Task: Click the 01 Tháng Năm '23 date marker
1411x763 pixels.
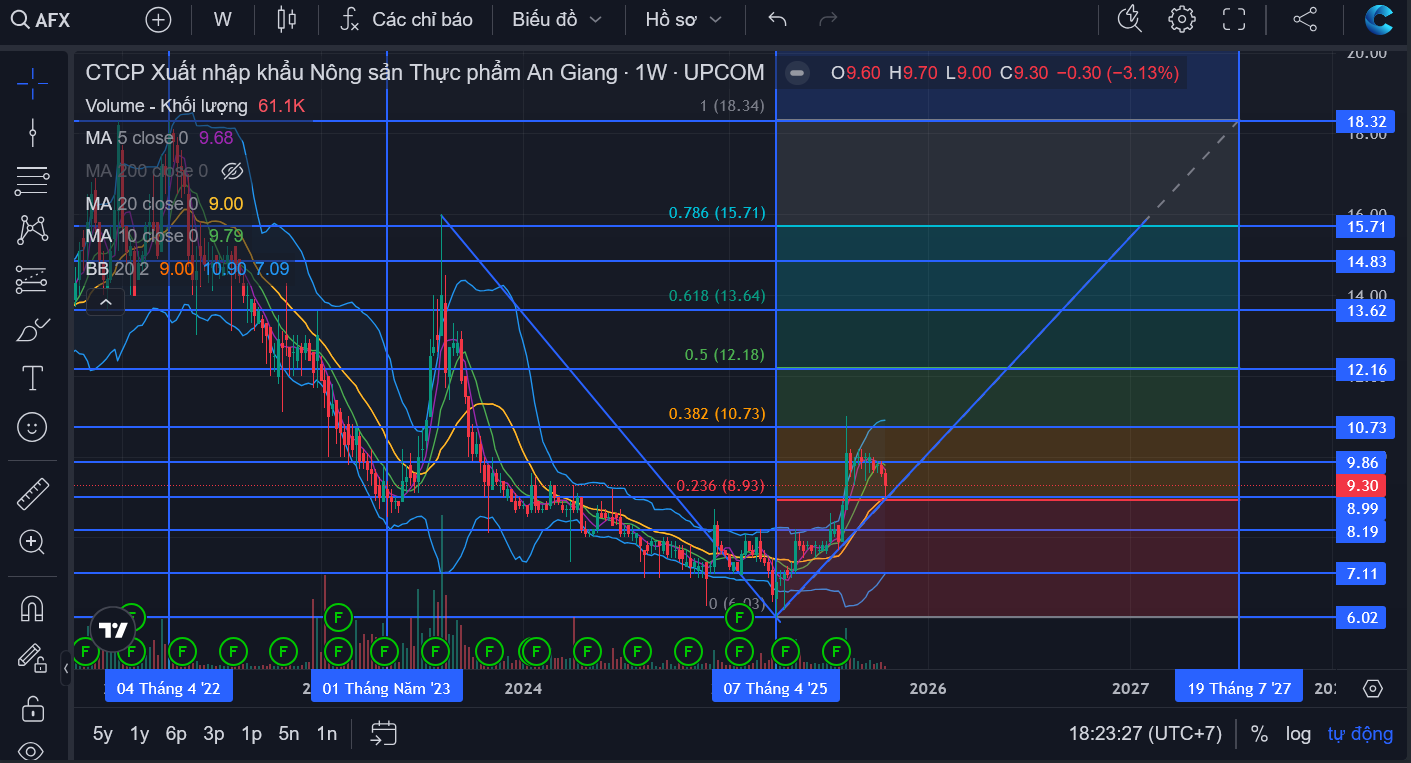Action: (387, 688)
